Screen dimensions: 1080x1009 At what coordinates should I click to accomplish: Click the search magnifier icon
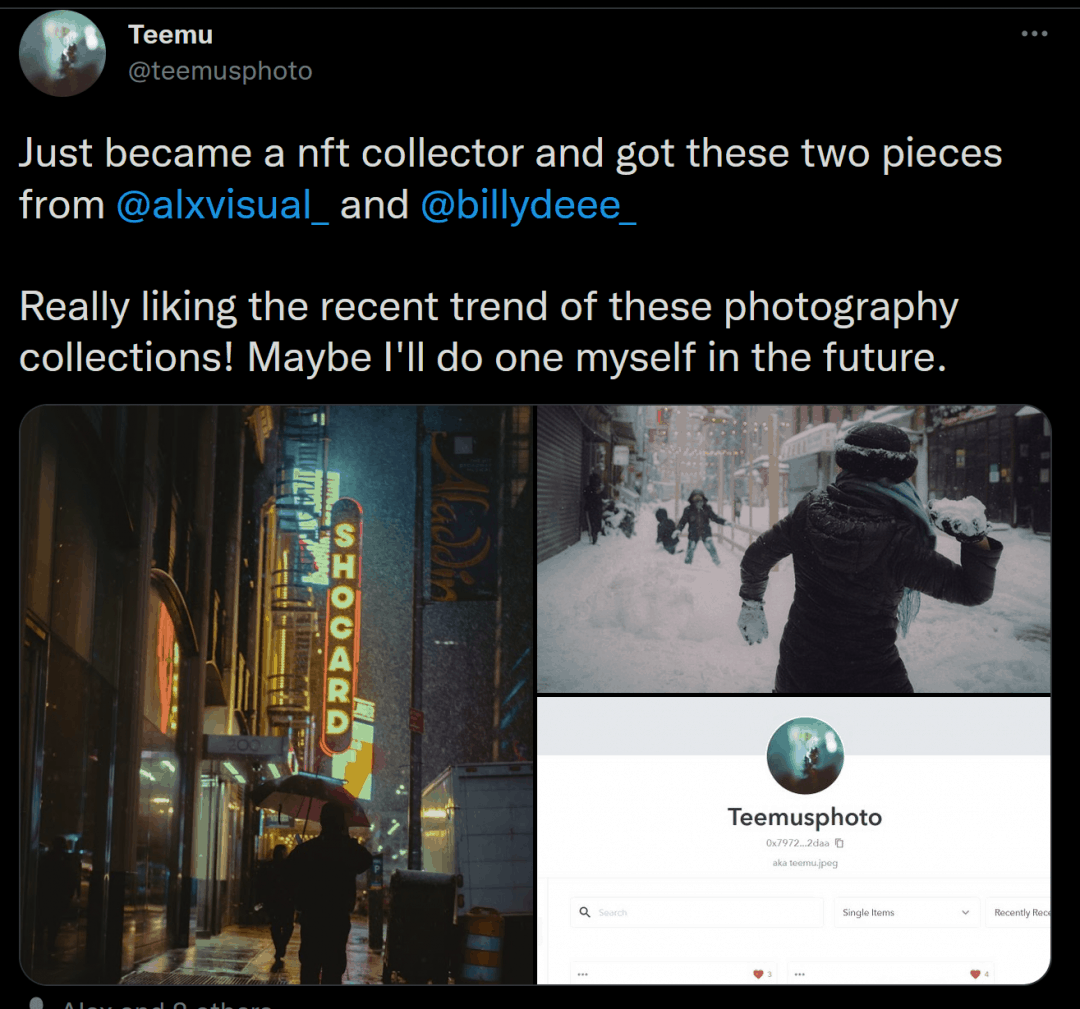click(x=584, y=912)
